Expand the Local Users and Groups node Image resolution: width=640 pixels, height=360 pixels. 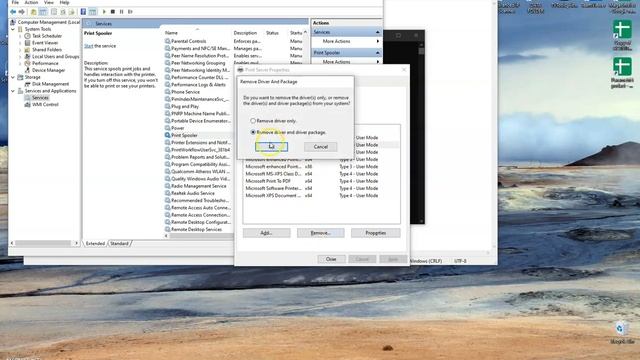(x=20, y=56)
